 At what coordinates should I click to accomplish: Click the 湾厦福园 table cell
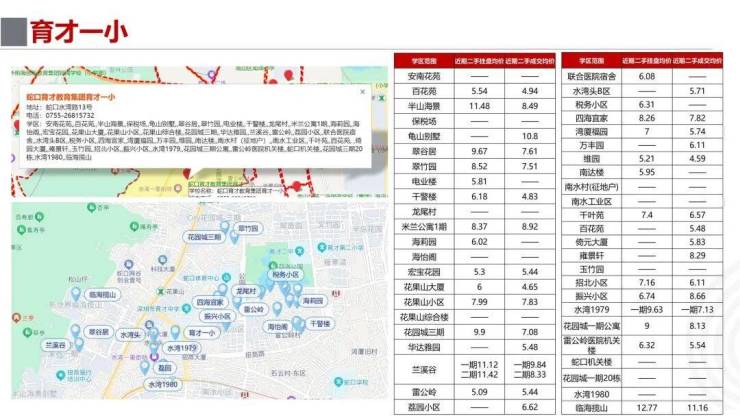point(591,132)
